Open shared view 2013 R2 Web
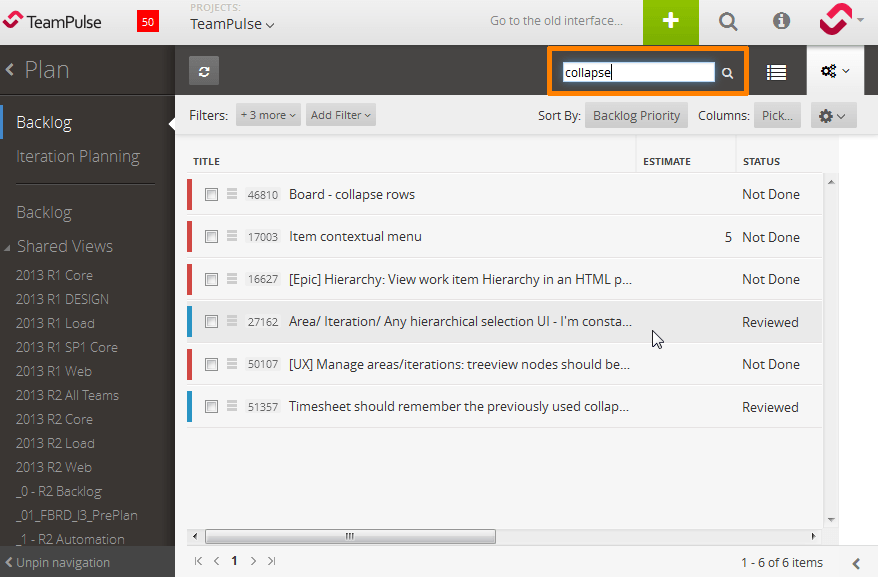This screenshot has height=577, width=878. 54,467
